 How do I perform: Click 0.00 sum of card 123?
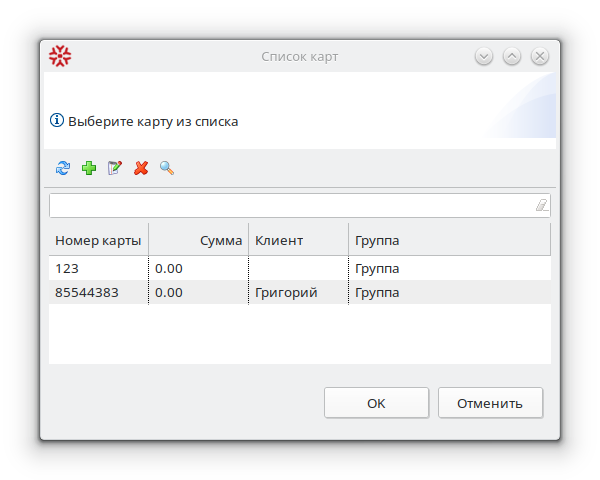coord(199,268)
